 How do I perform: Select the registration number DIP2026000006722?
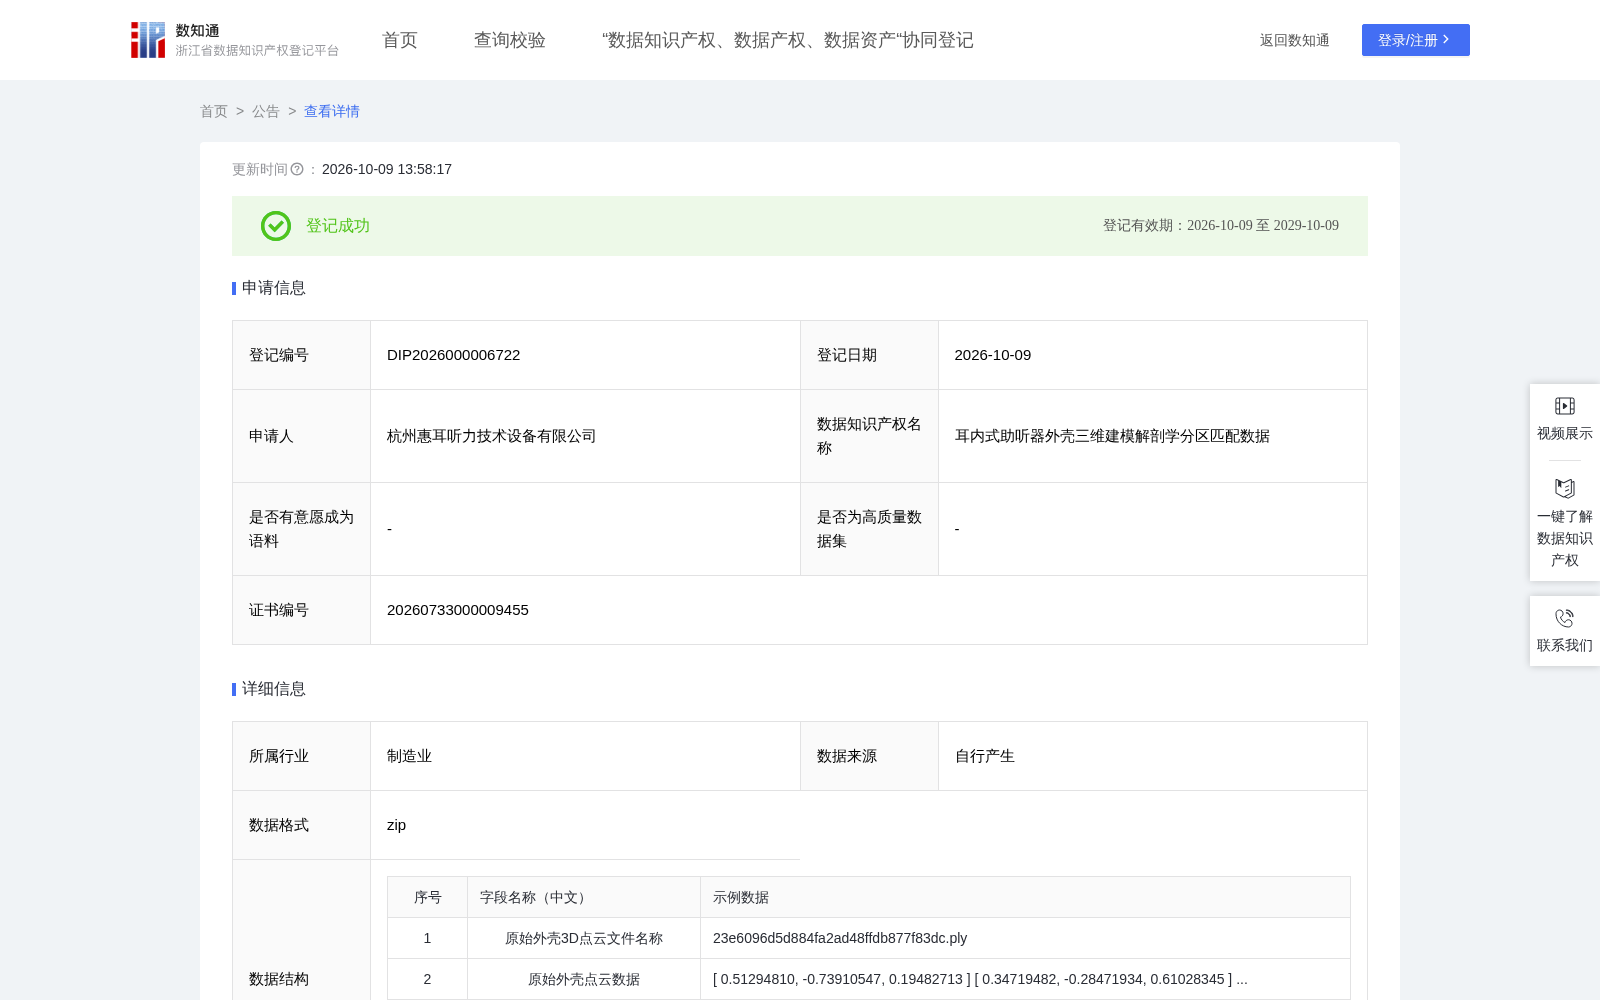(454, 355)
